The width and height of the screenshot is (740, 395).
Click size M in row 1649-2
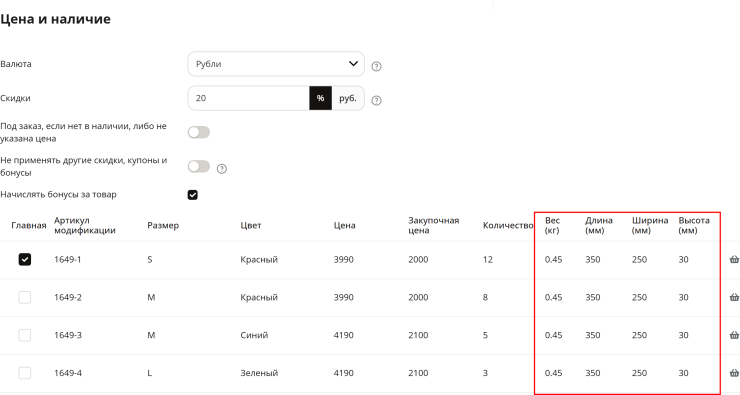pos(151,297)
